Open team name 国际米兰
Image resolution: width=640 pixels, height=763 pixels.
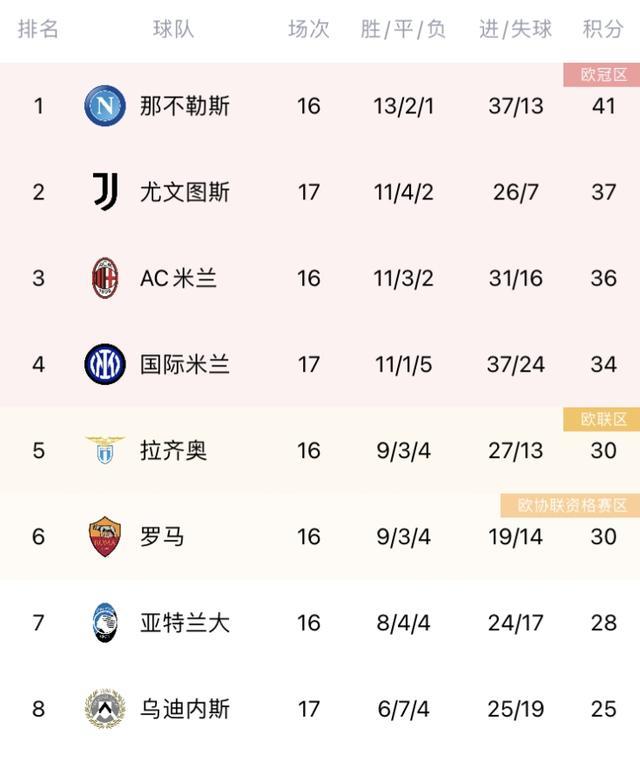(x=184, y=364)
